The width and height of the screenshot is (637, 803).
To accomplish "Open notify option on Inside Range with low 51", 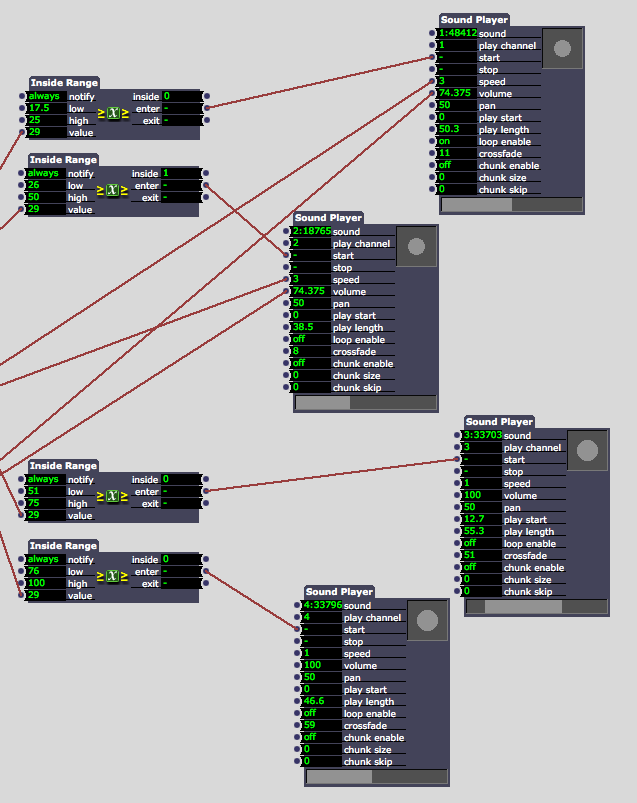I will coord(45,479).
